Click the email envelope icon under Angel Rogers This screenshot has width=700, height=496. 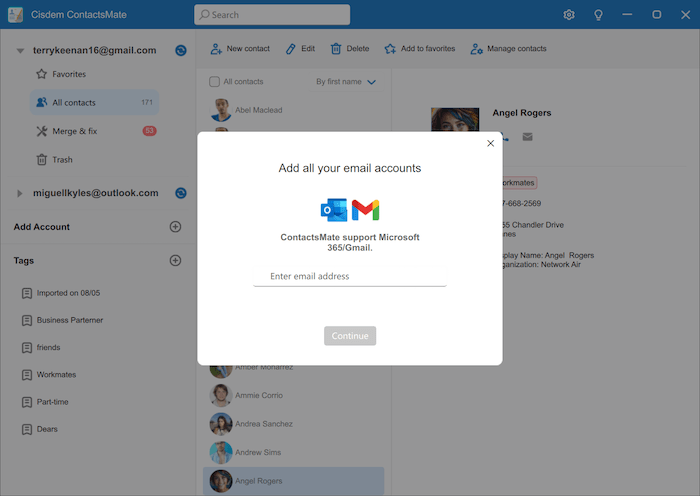[527, 137]
